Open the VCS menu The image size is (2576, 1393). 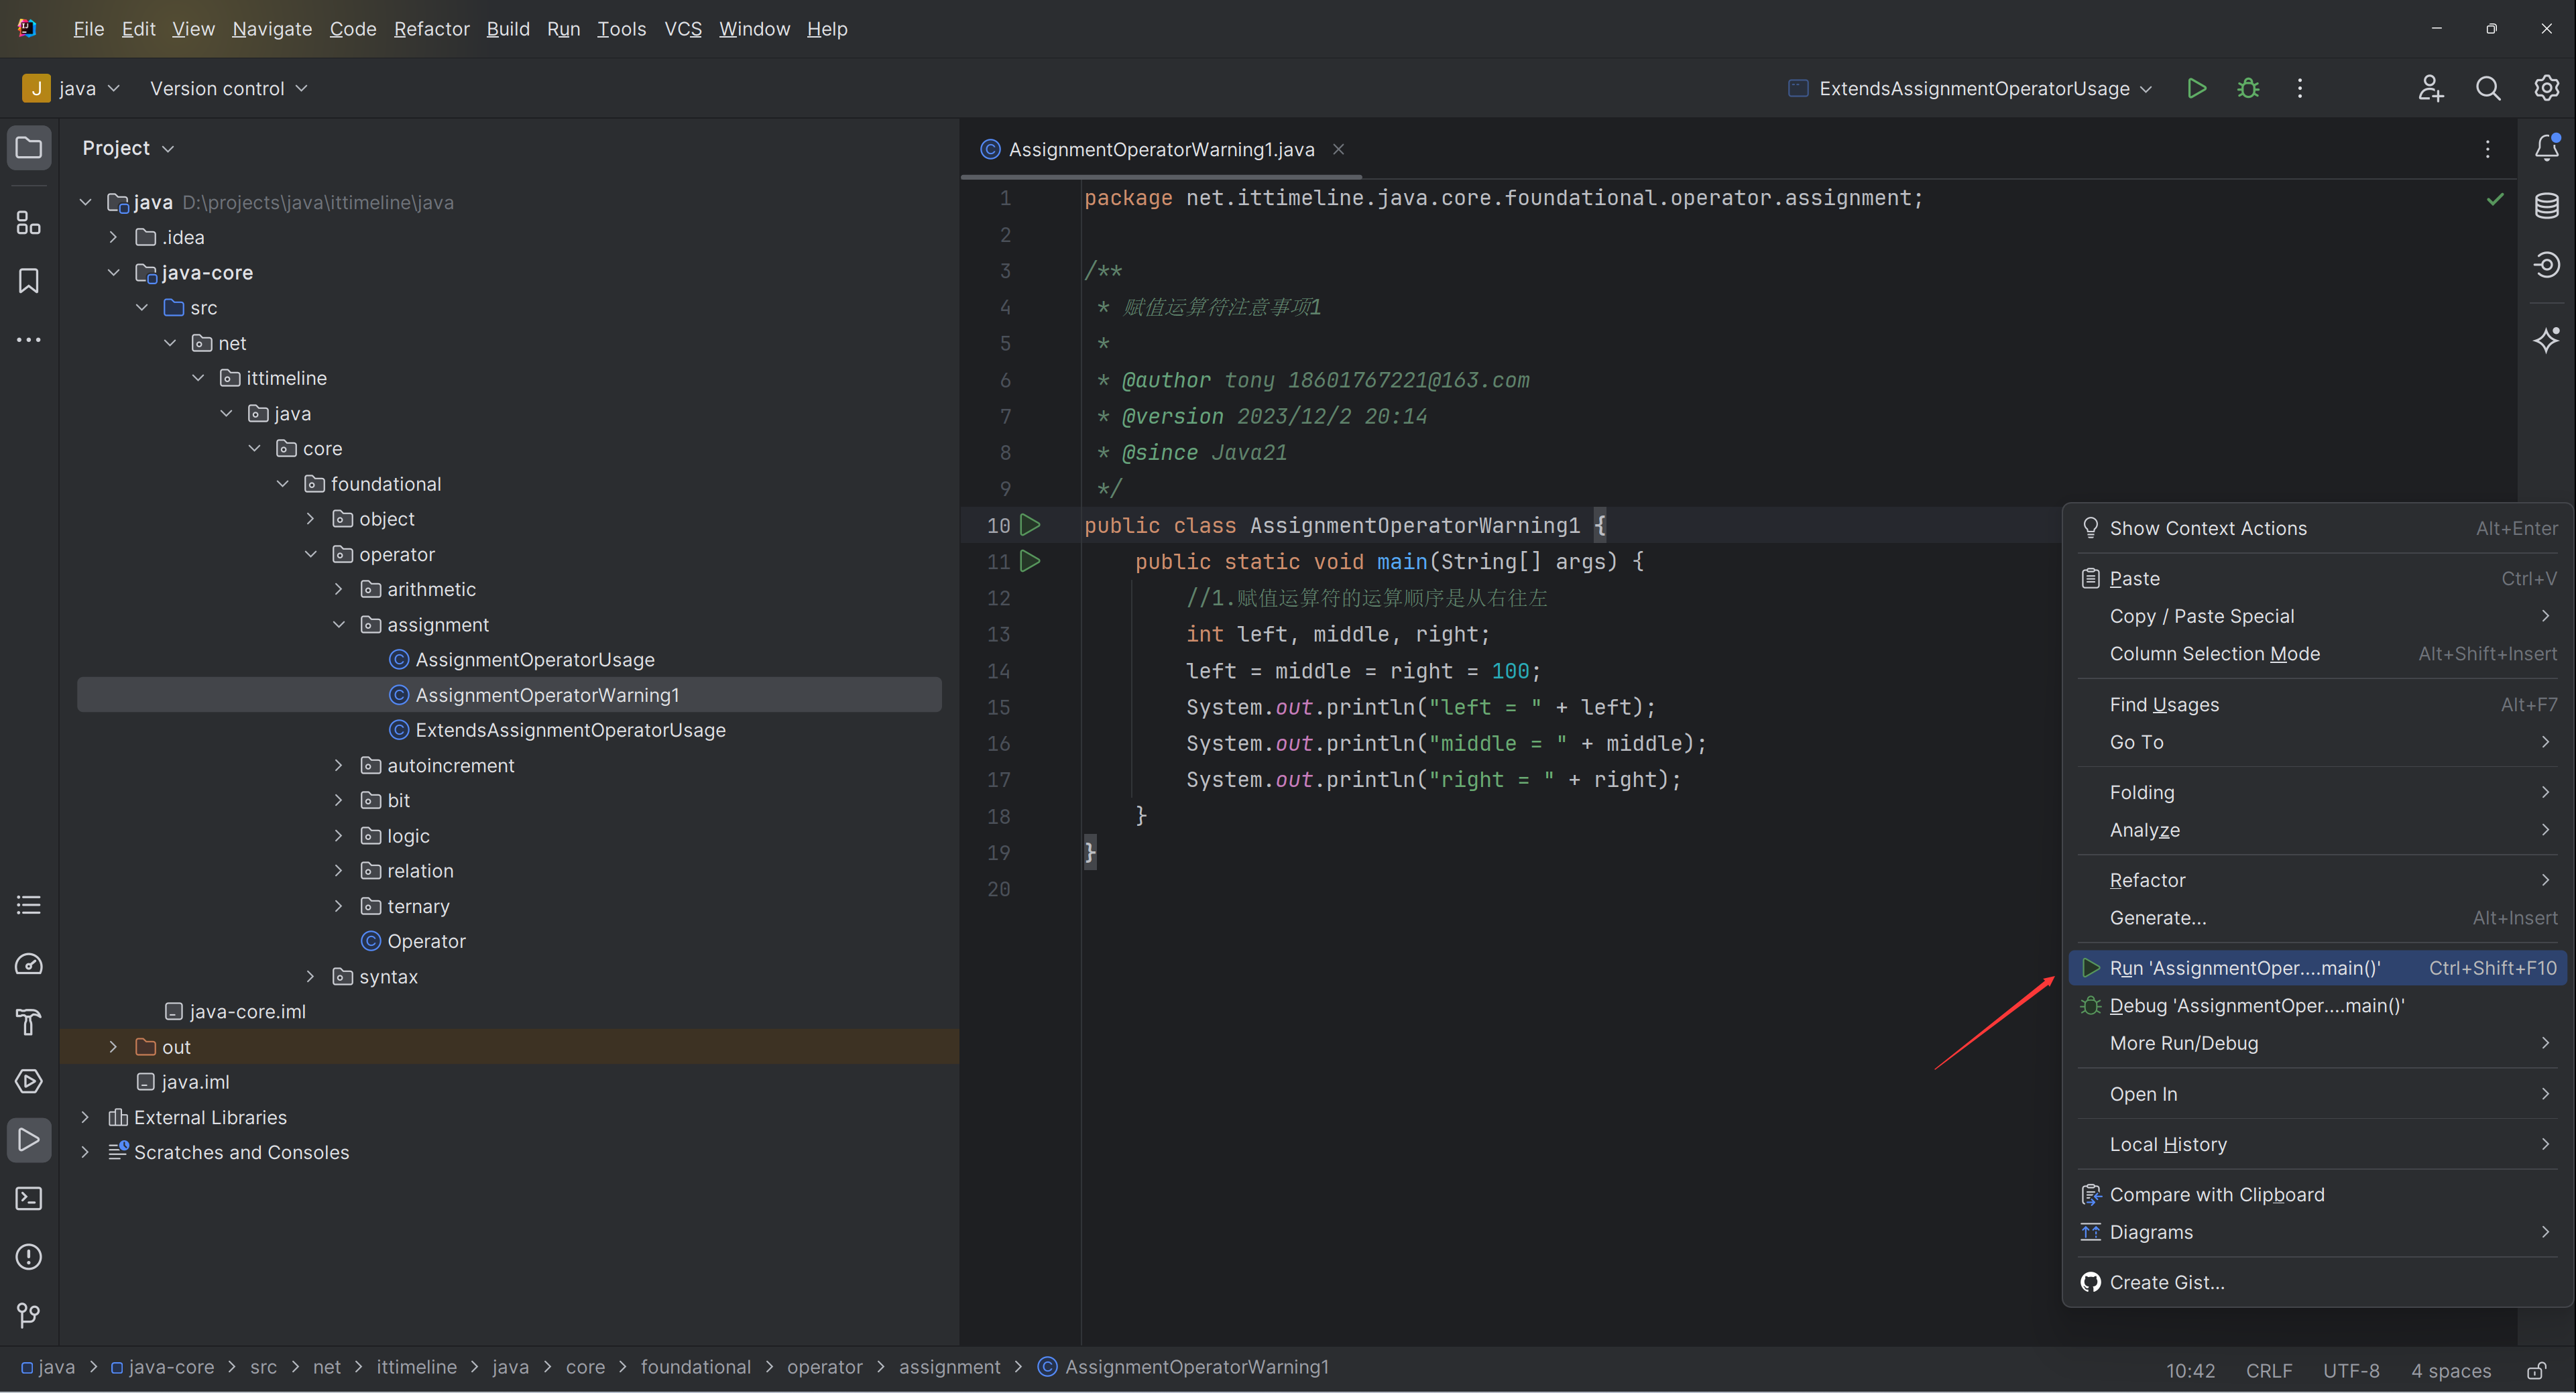683,29
